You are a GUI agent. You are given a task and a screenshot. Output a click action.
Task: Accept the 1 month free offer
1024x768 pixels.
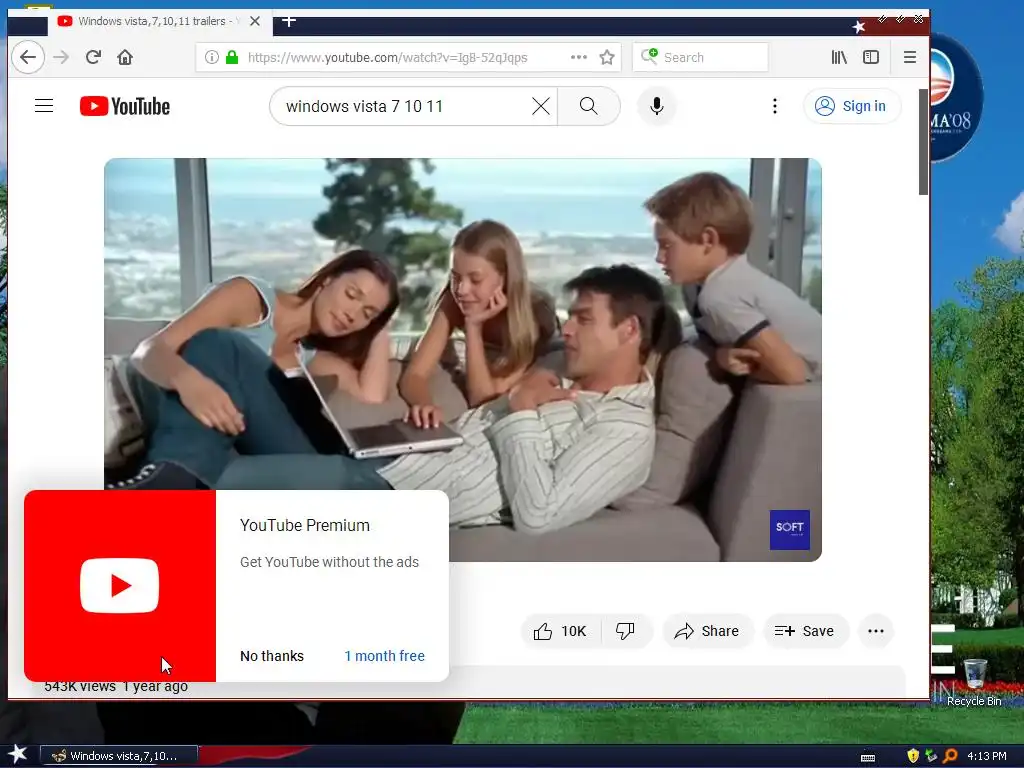coord(385,656)
